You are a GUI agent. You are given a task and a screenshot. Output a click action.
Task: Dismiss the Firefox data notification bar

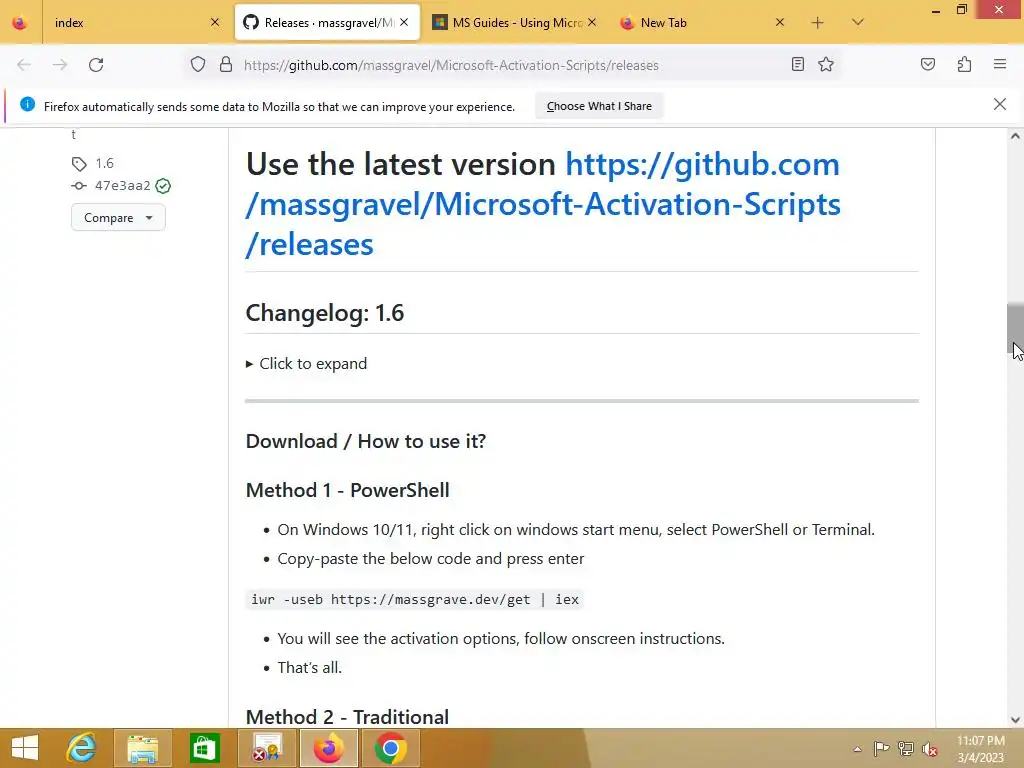(x=1000, y=104)
